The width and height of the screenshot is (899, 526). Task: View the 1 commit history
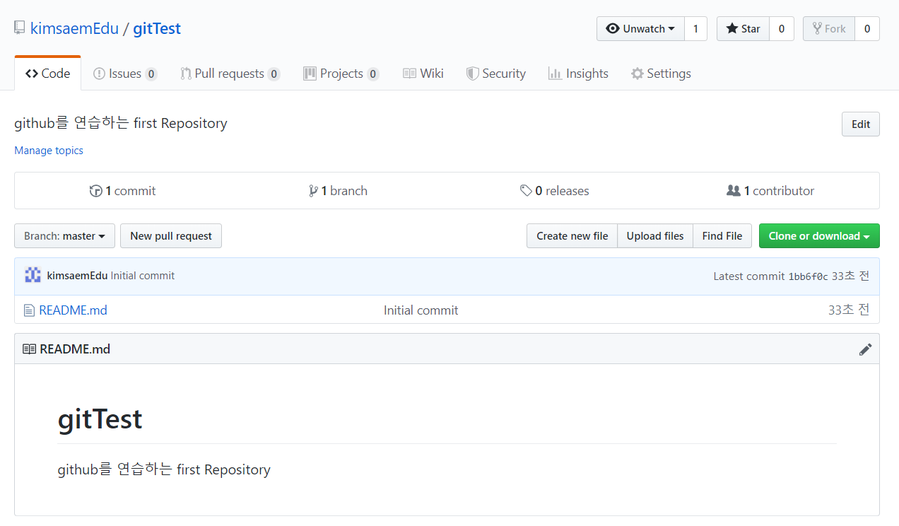click(x=123, y=191)
